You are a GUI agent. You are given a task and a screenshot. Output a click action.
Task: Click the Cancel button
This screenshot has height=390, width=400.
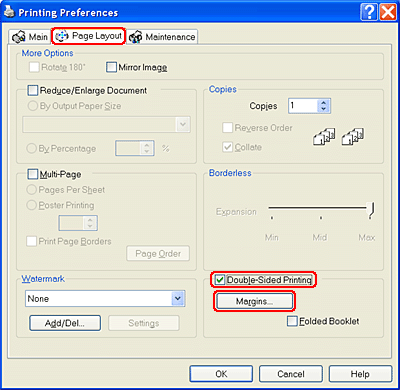[291, 374]
